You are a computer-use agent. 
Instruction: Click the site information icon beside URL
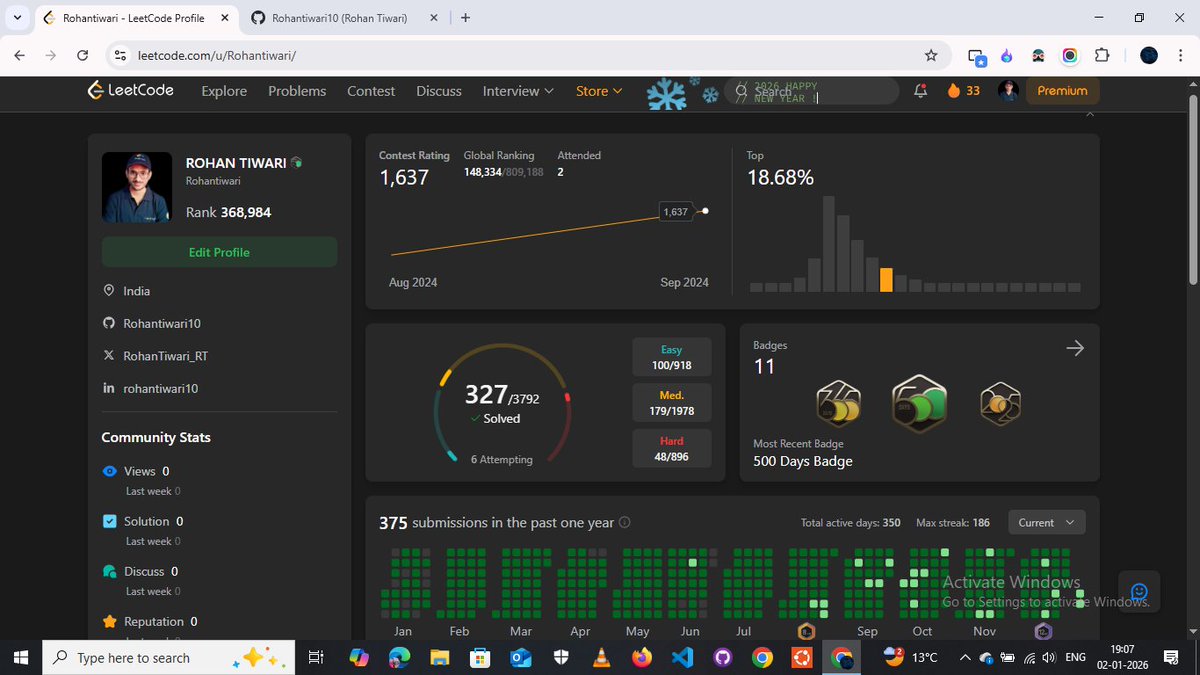(x=119, y=55)
